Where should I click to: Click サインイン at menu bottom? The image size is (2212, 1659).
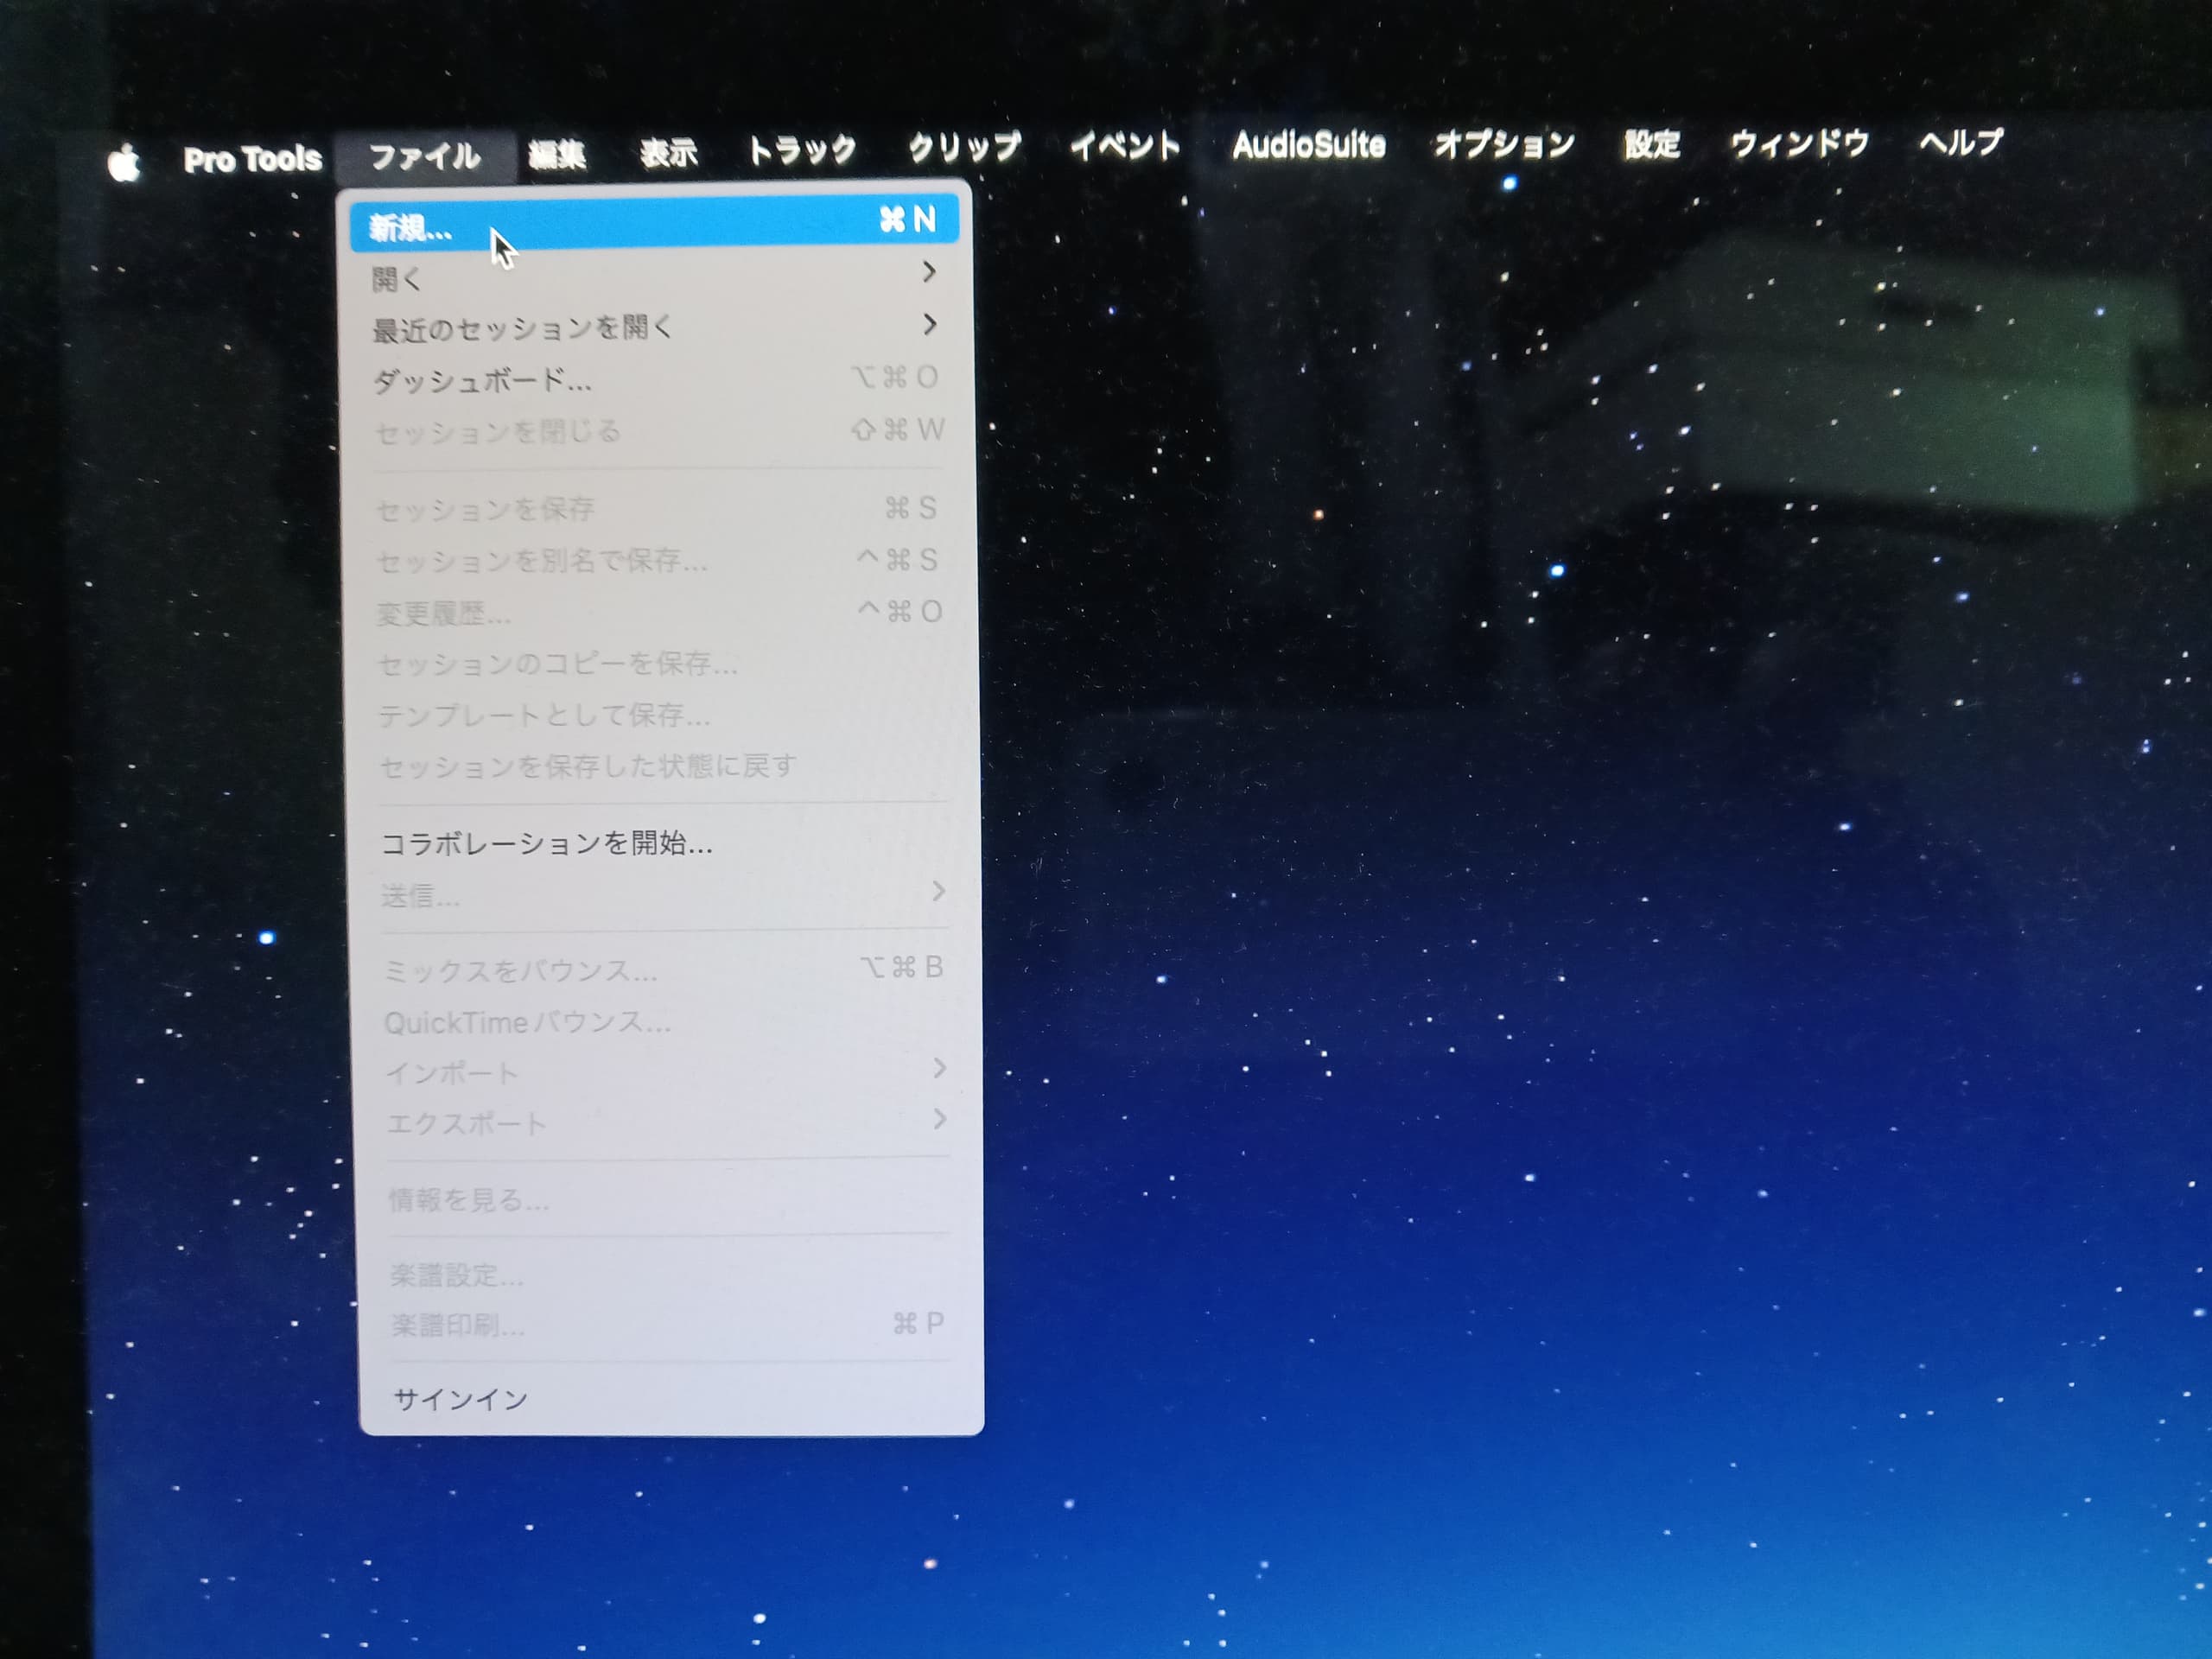[460, 1399]
